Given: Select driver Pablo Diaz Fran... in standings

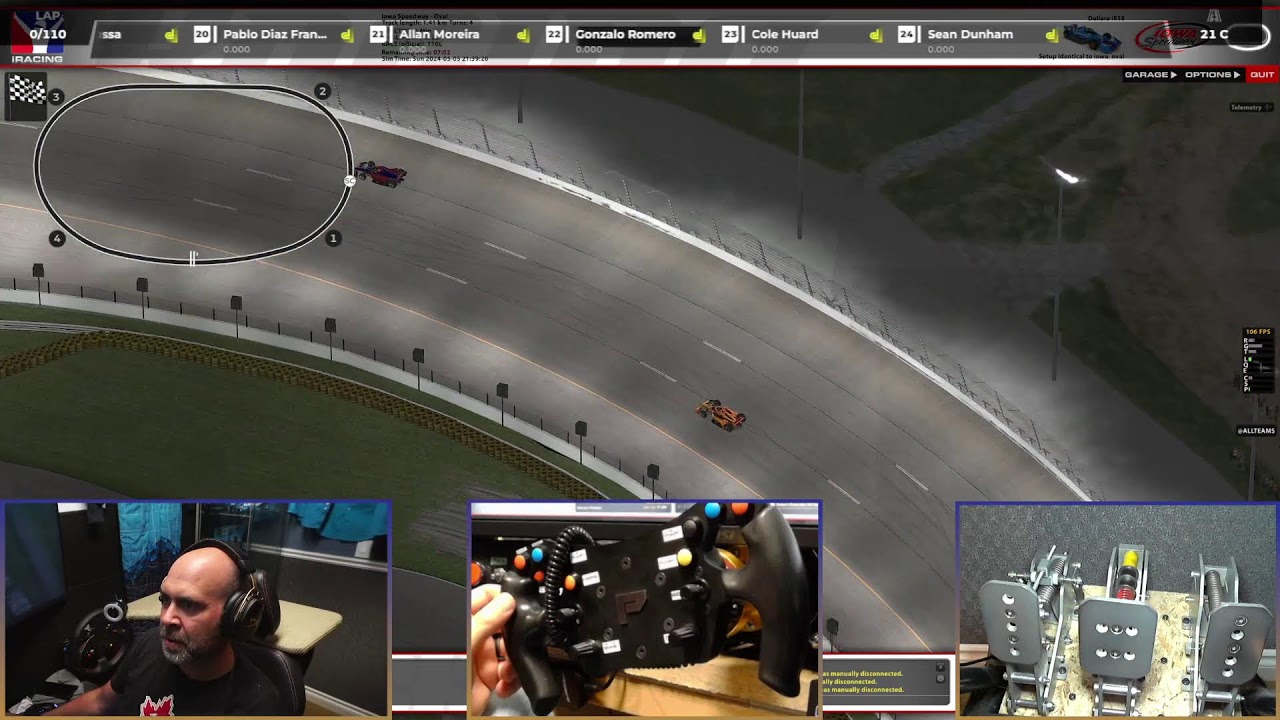Looking at the screenshot, I should (275, 34).
